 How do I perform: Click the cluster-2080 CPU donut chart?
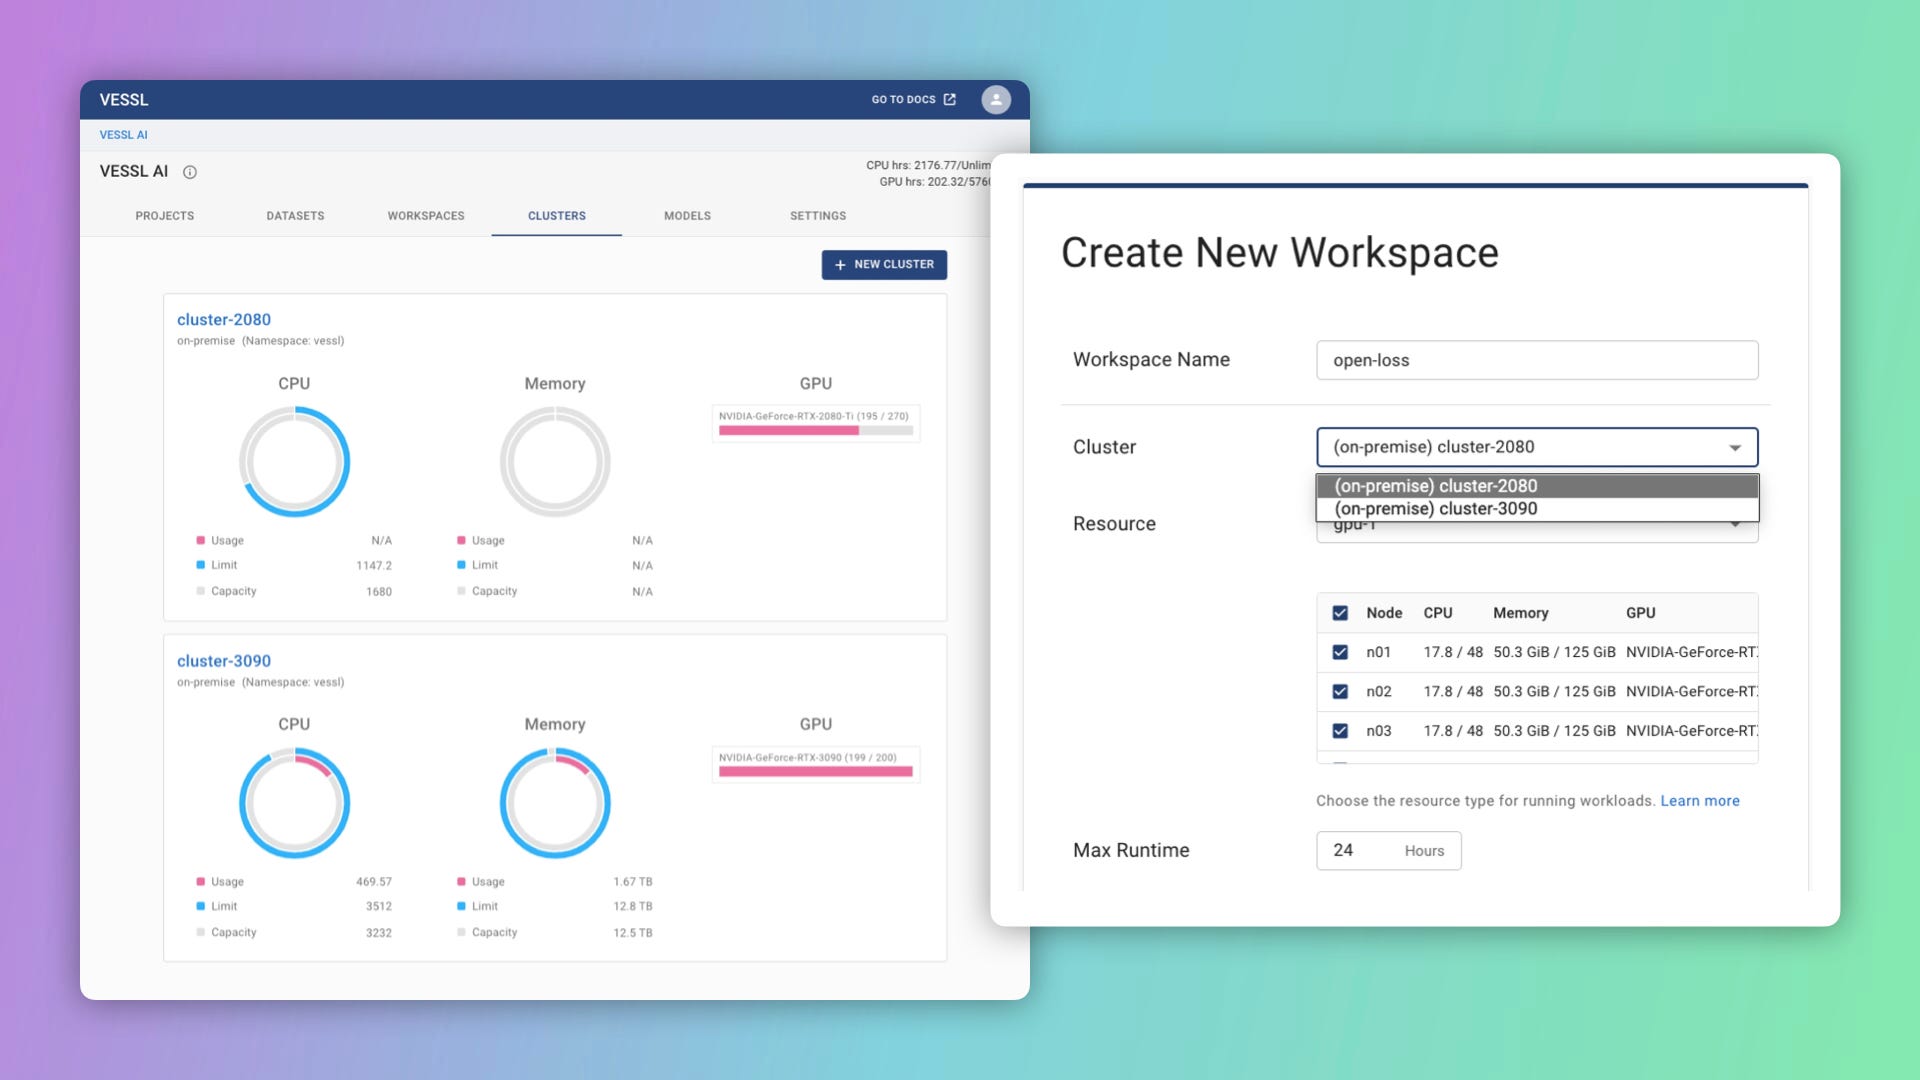(x=294, y=461)
